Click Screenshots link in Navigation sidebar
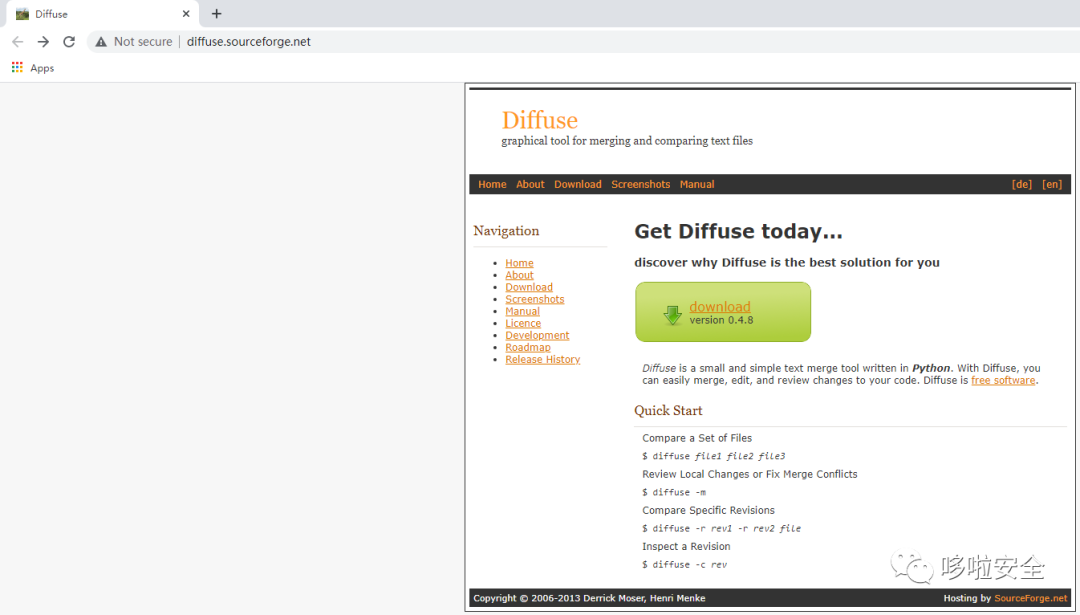The image size is (1080, 615). [534, 299]
